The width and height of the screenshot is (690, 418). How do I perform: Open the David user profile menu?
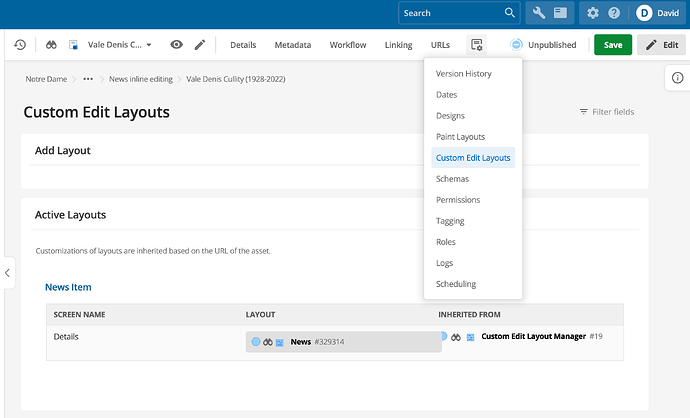click(x=658, y=13)
